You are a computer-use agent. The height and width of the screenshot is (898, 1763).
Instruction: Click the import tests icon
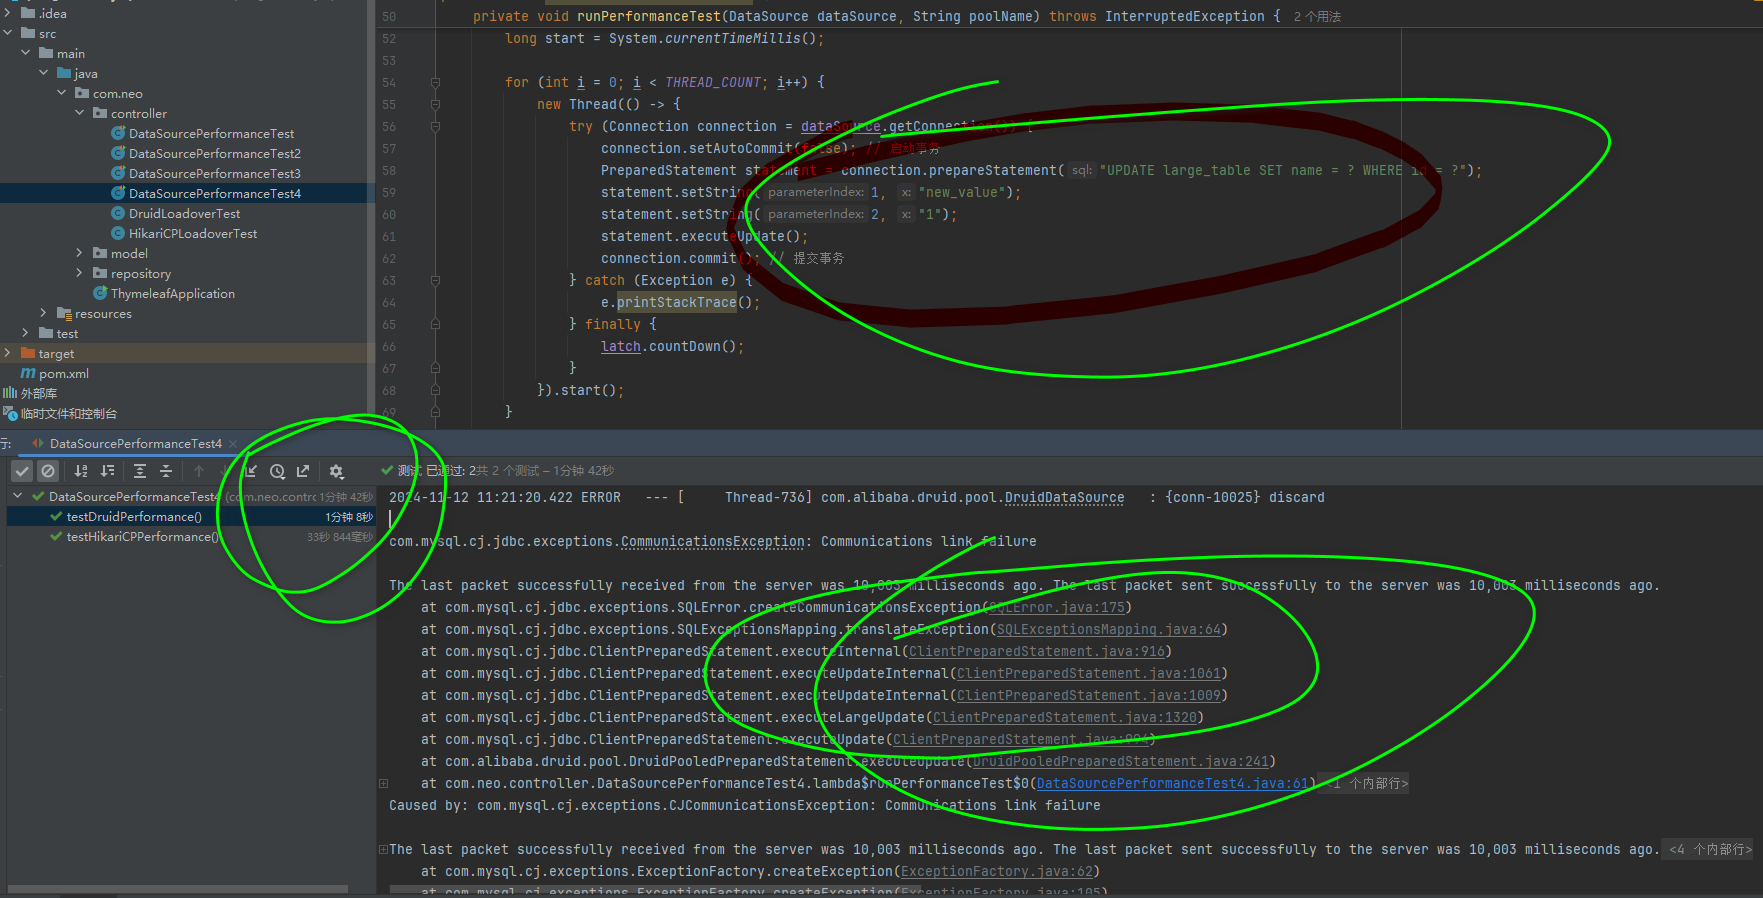click(251, 471)
